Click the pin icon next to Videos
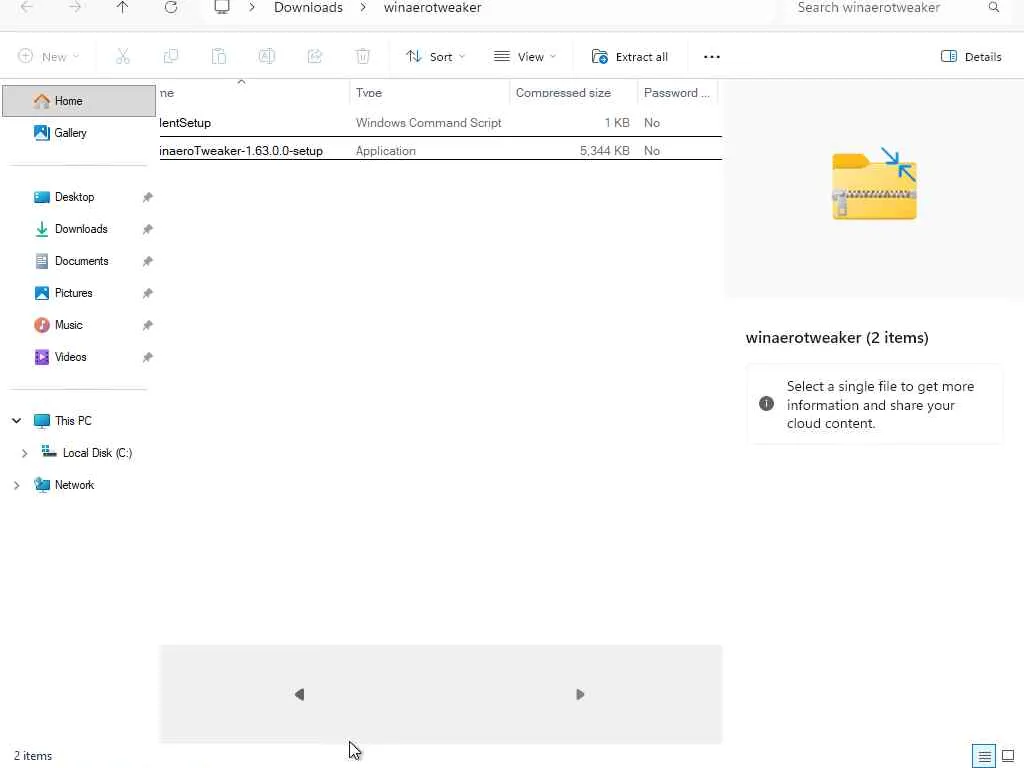Viewport: 1024px width, 768px height. [148, 357]
